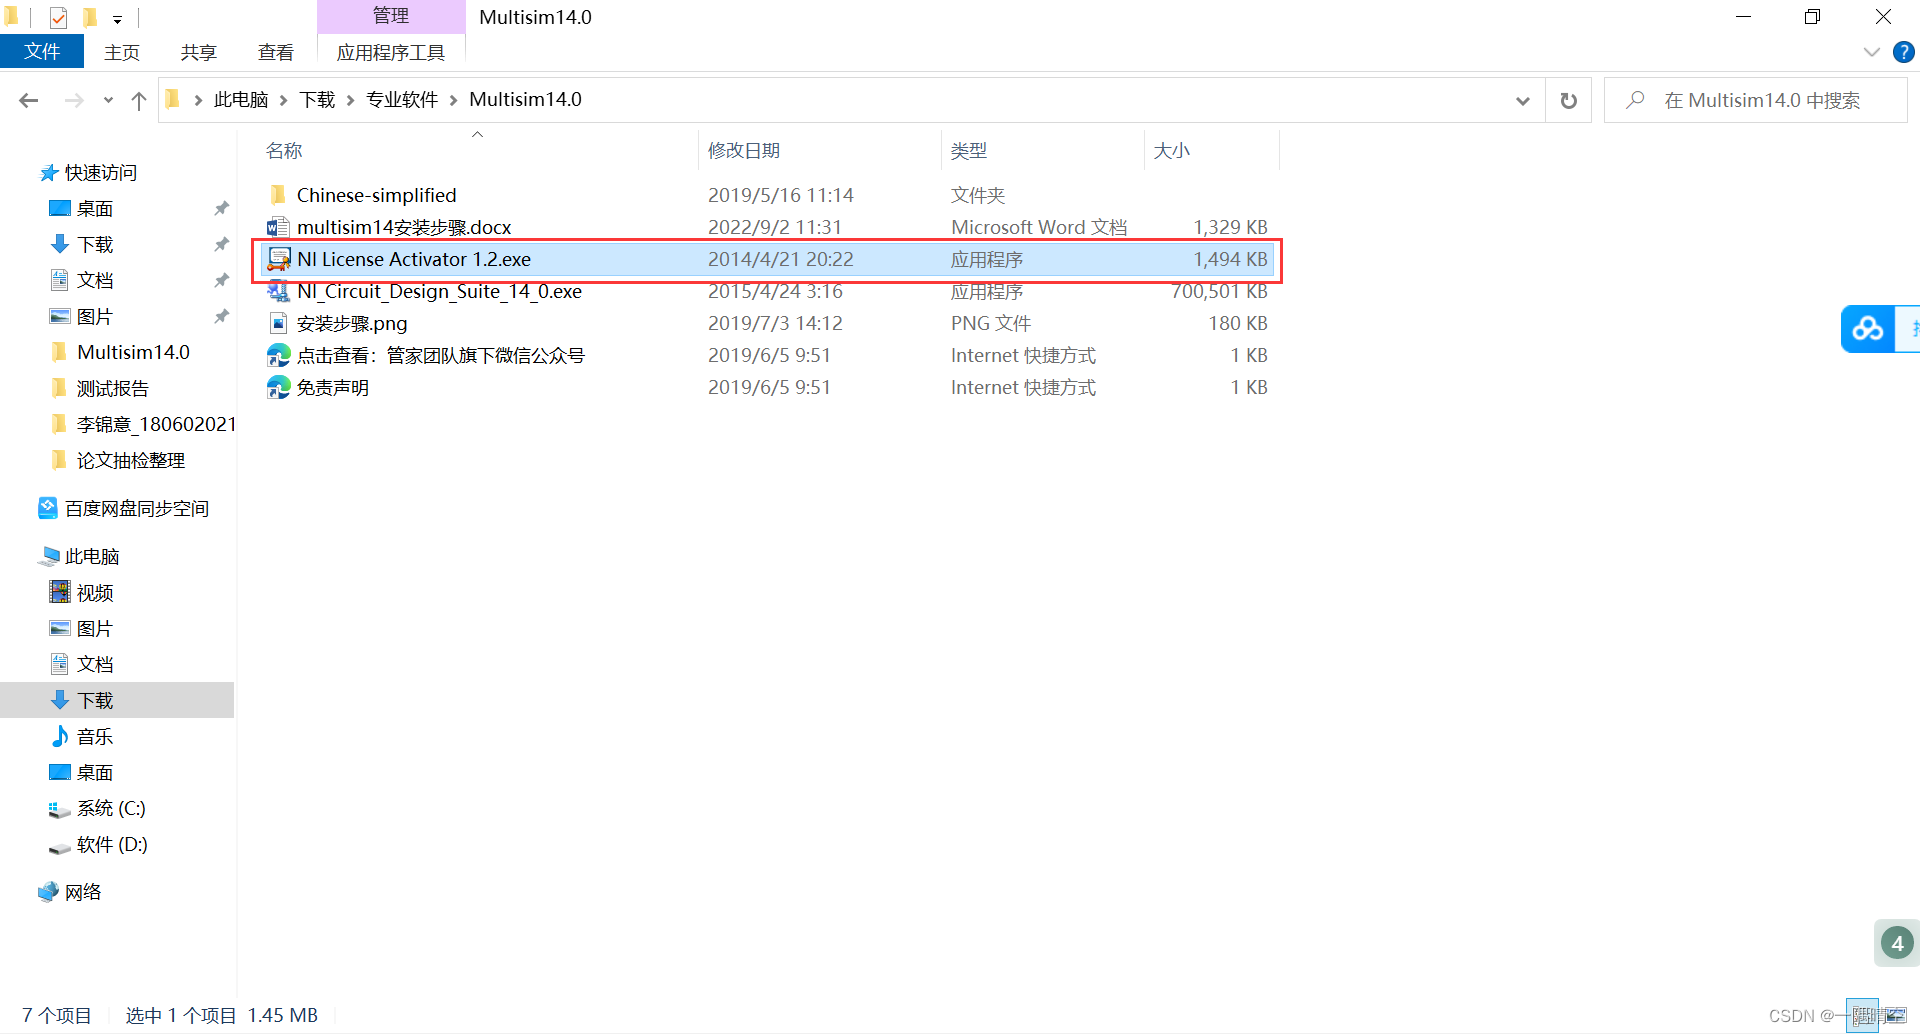The height and width of the screenshot is (1034, 1920).
Task: Click the Back navigation arrow
Action: click(x=29, y=100)
